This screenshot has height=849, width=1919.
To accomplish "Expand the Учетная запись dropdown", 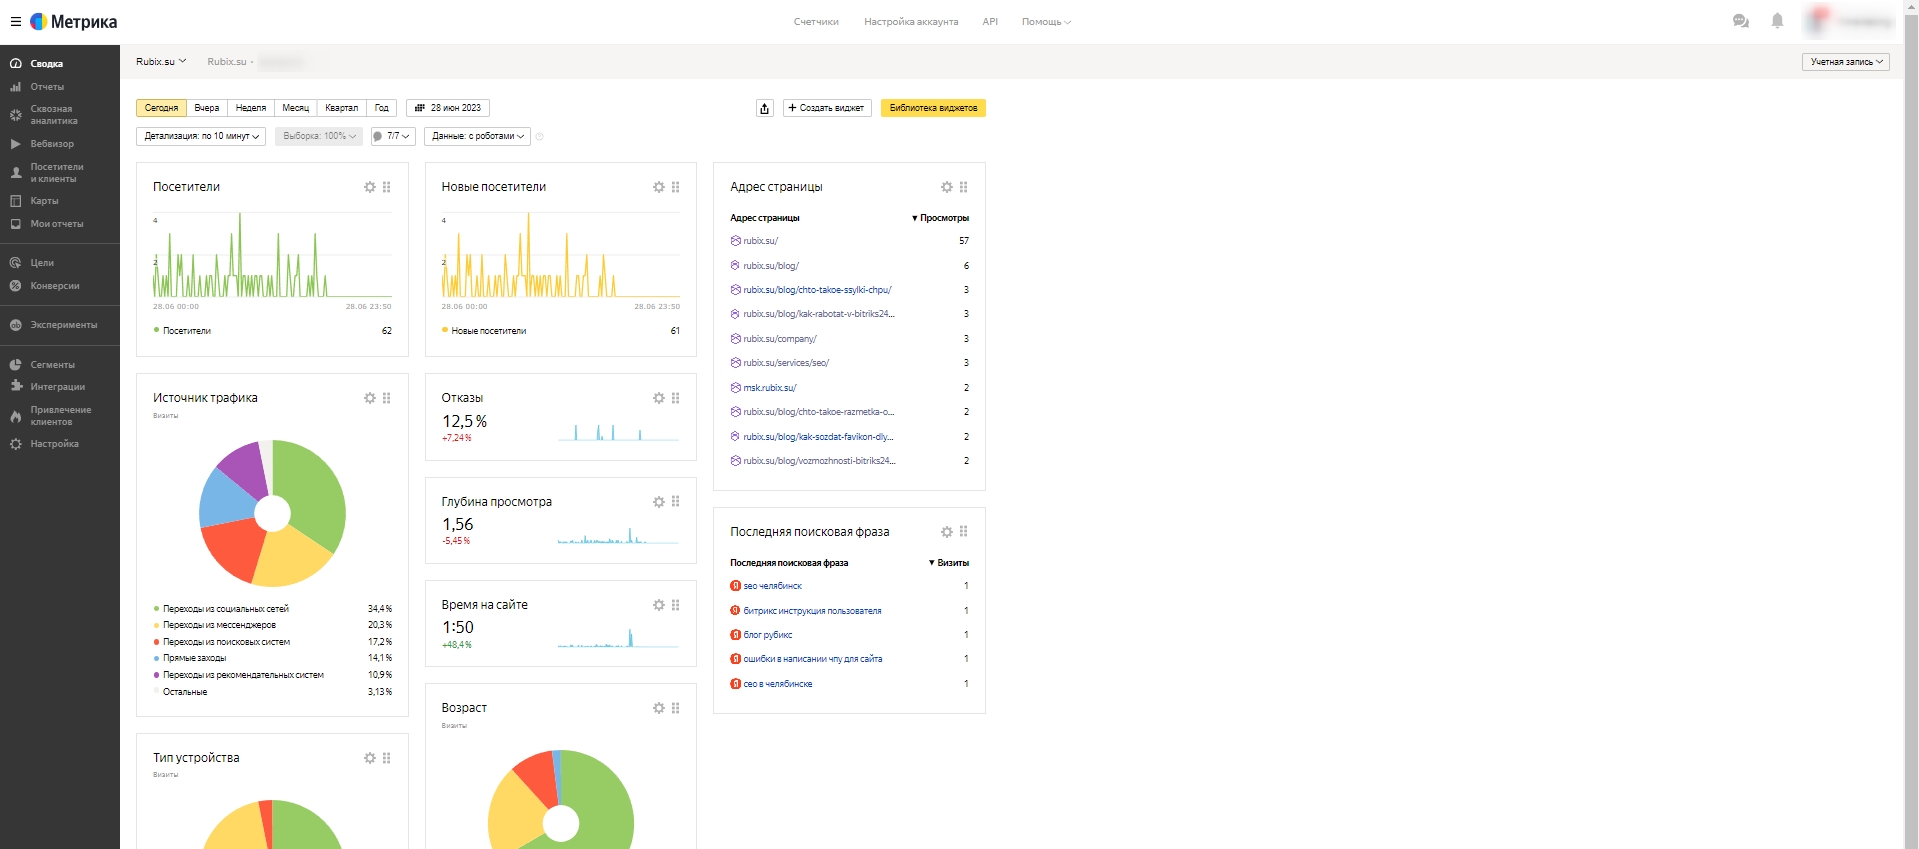I will (1845, 62).
